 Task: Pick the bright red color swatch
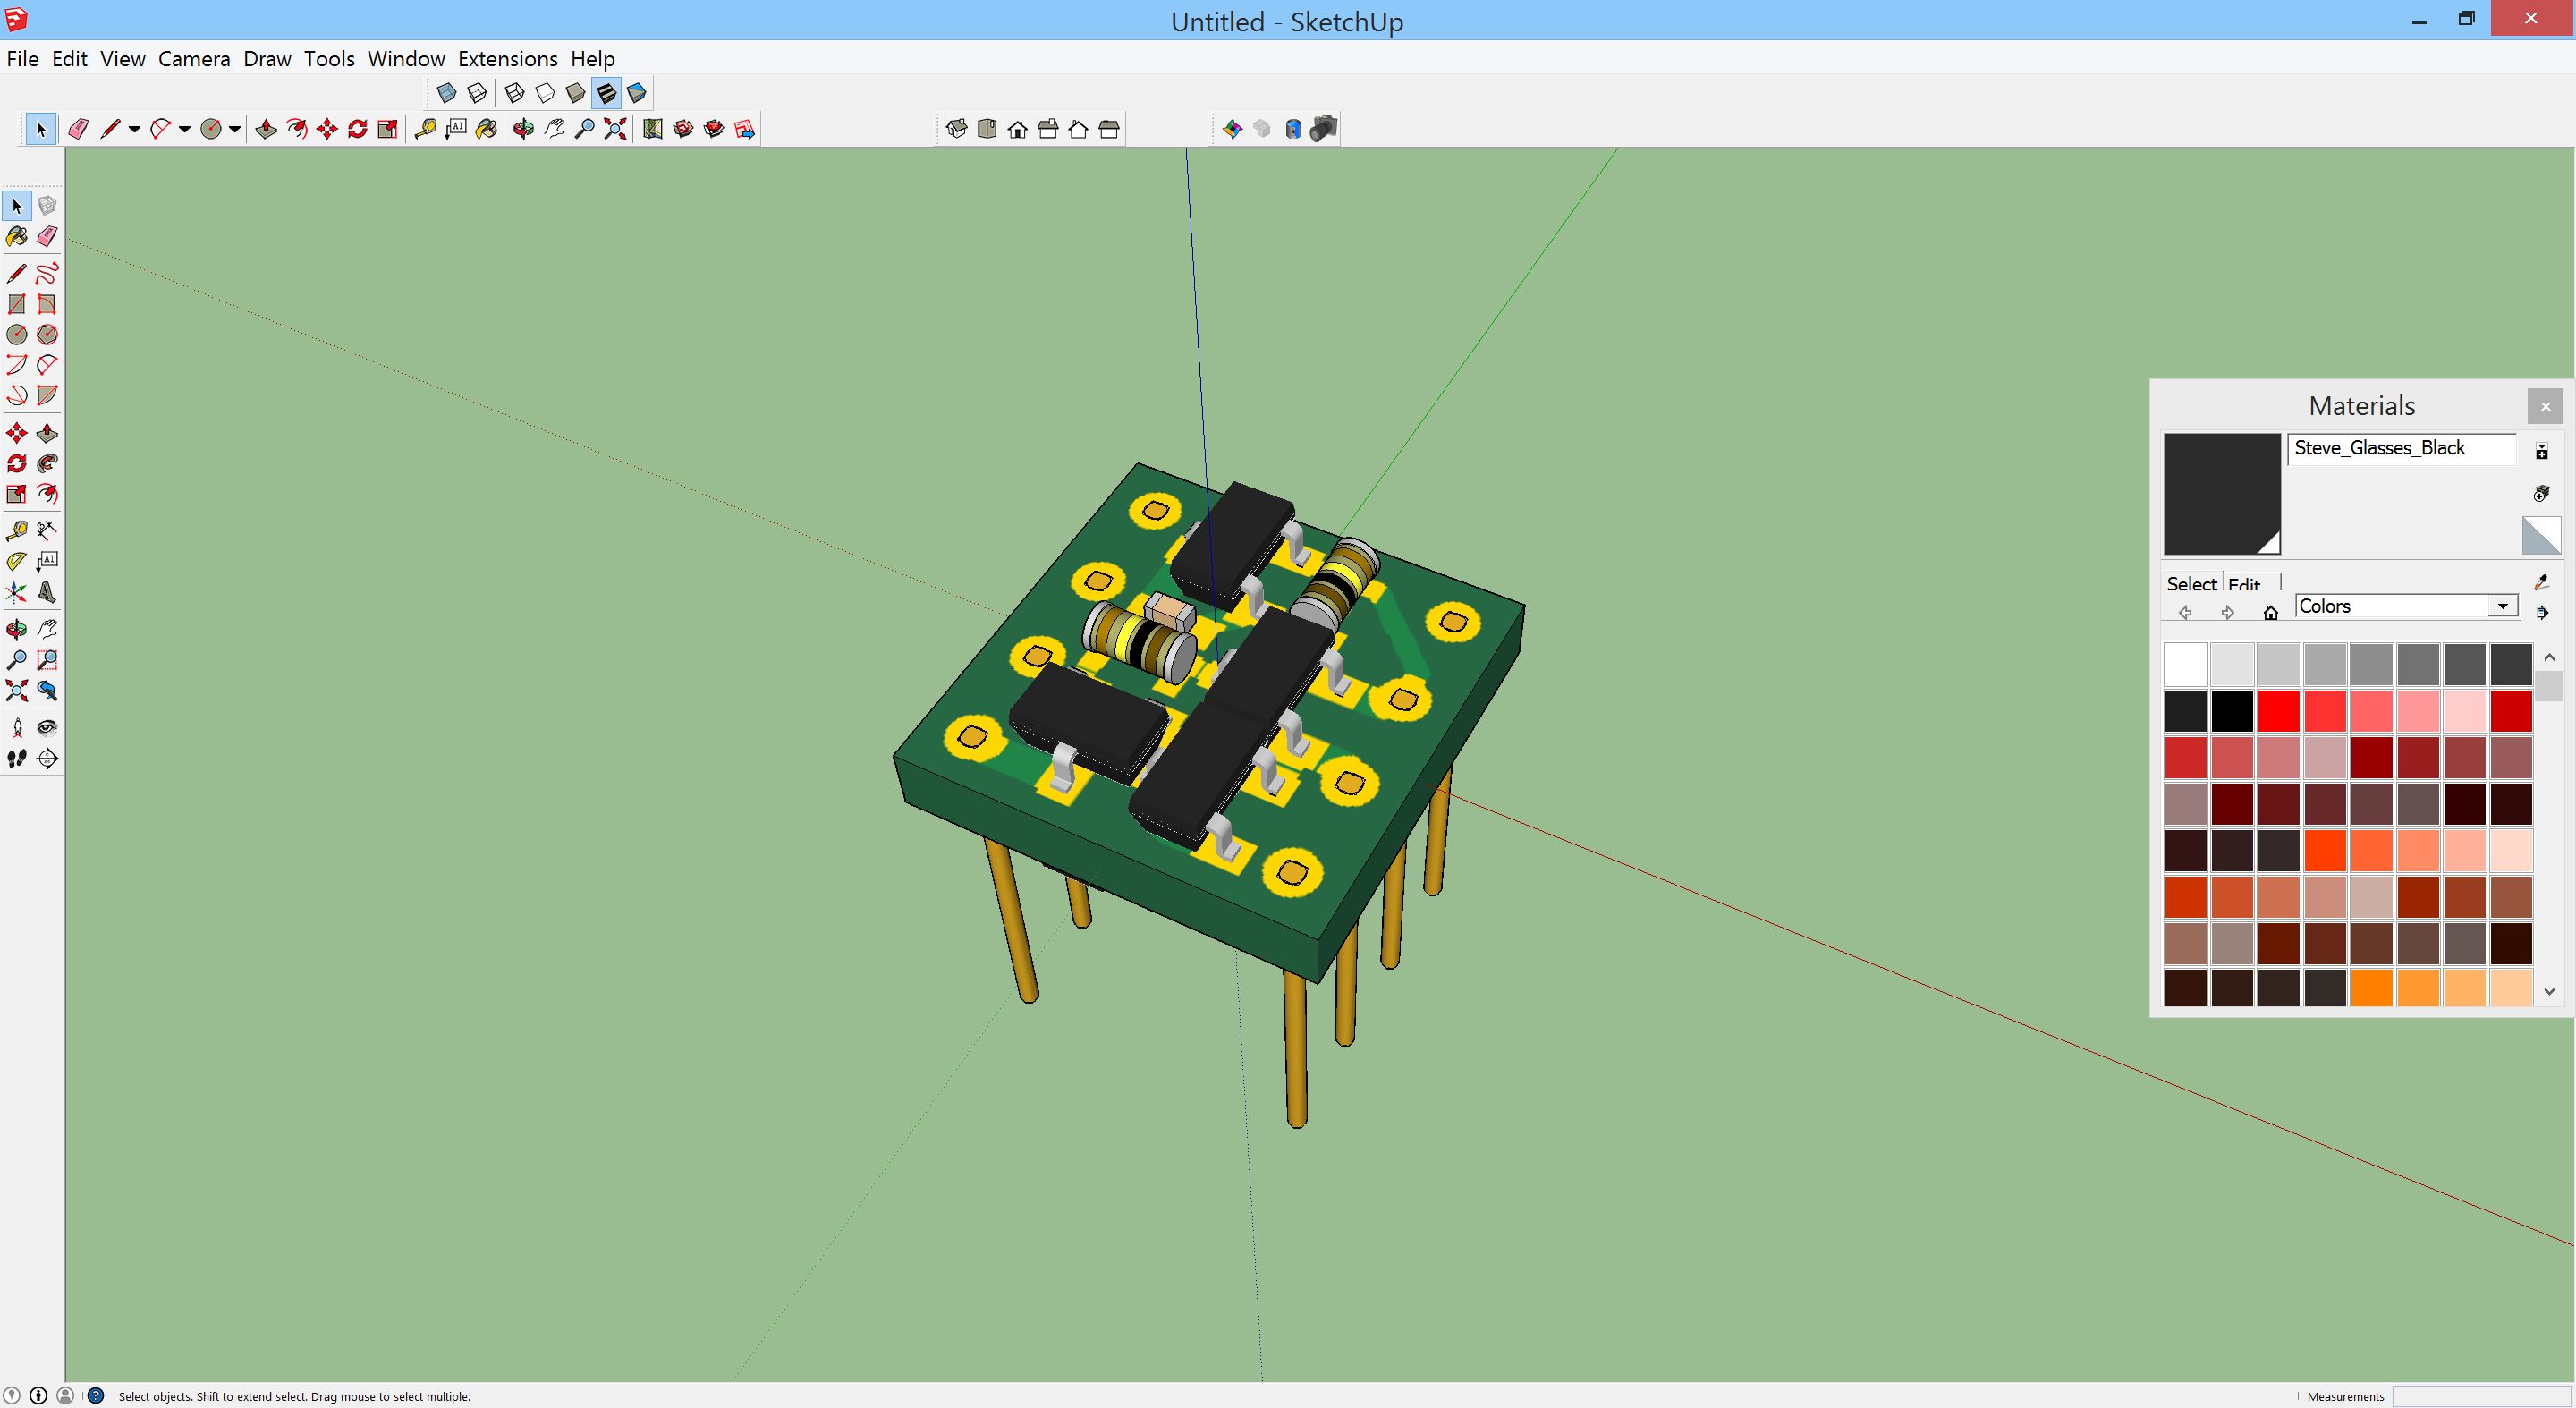pos(2278,712)
